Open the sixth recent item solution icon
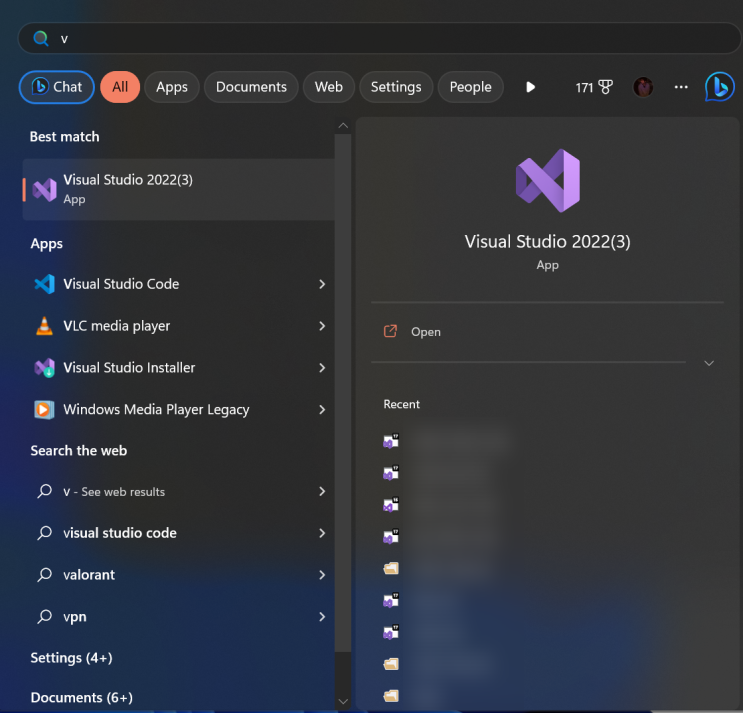 (x=391, y=600)
